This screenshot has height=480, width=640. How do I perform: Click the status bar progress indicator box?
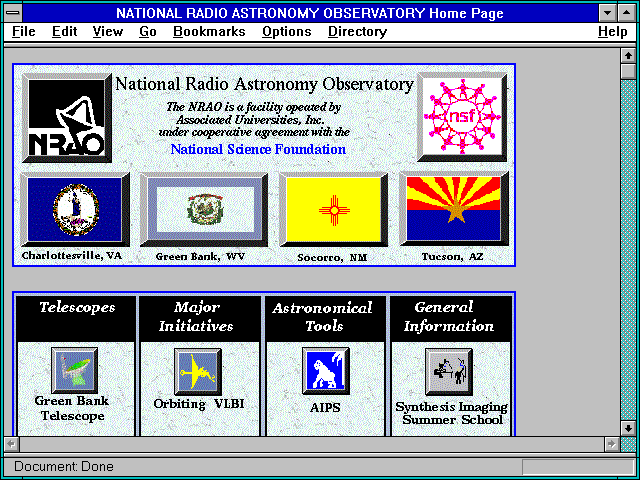click(578, 467)
